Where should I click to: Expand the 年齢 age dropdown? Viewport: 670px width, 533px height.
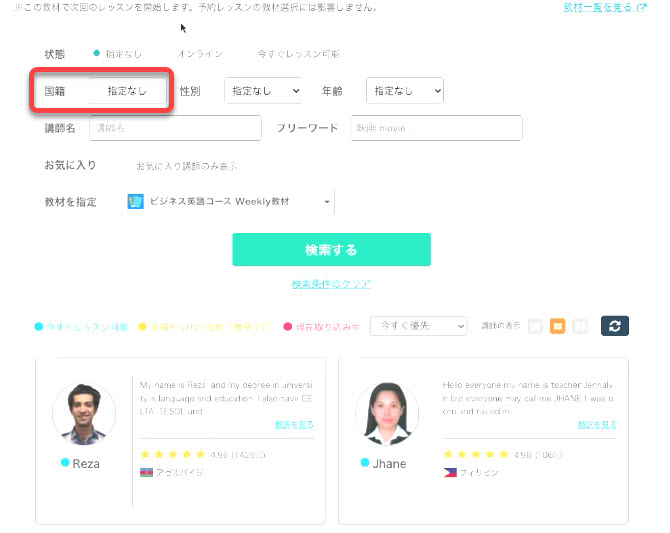click(405, 91)
